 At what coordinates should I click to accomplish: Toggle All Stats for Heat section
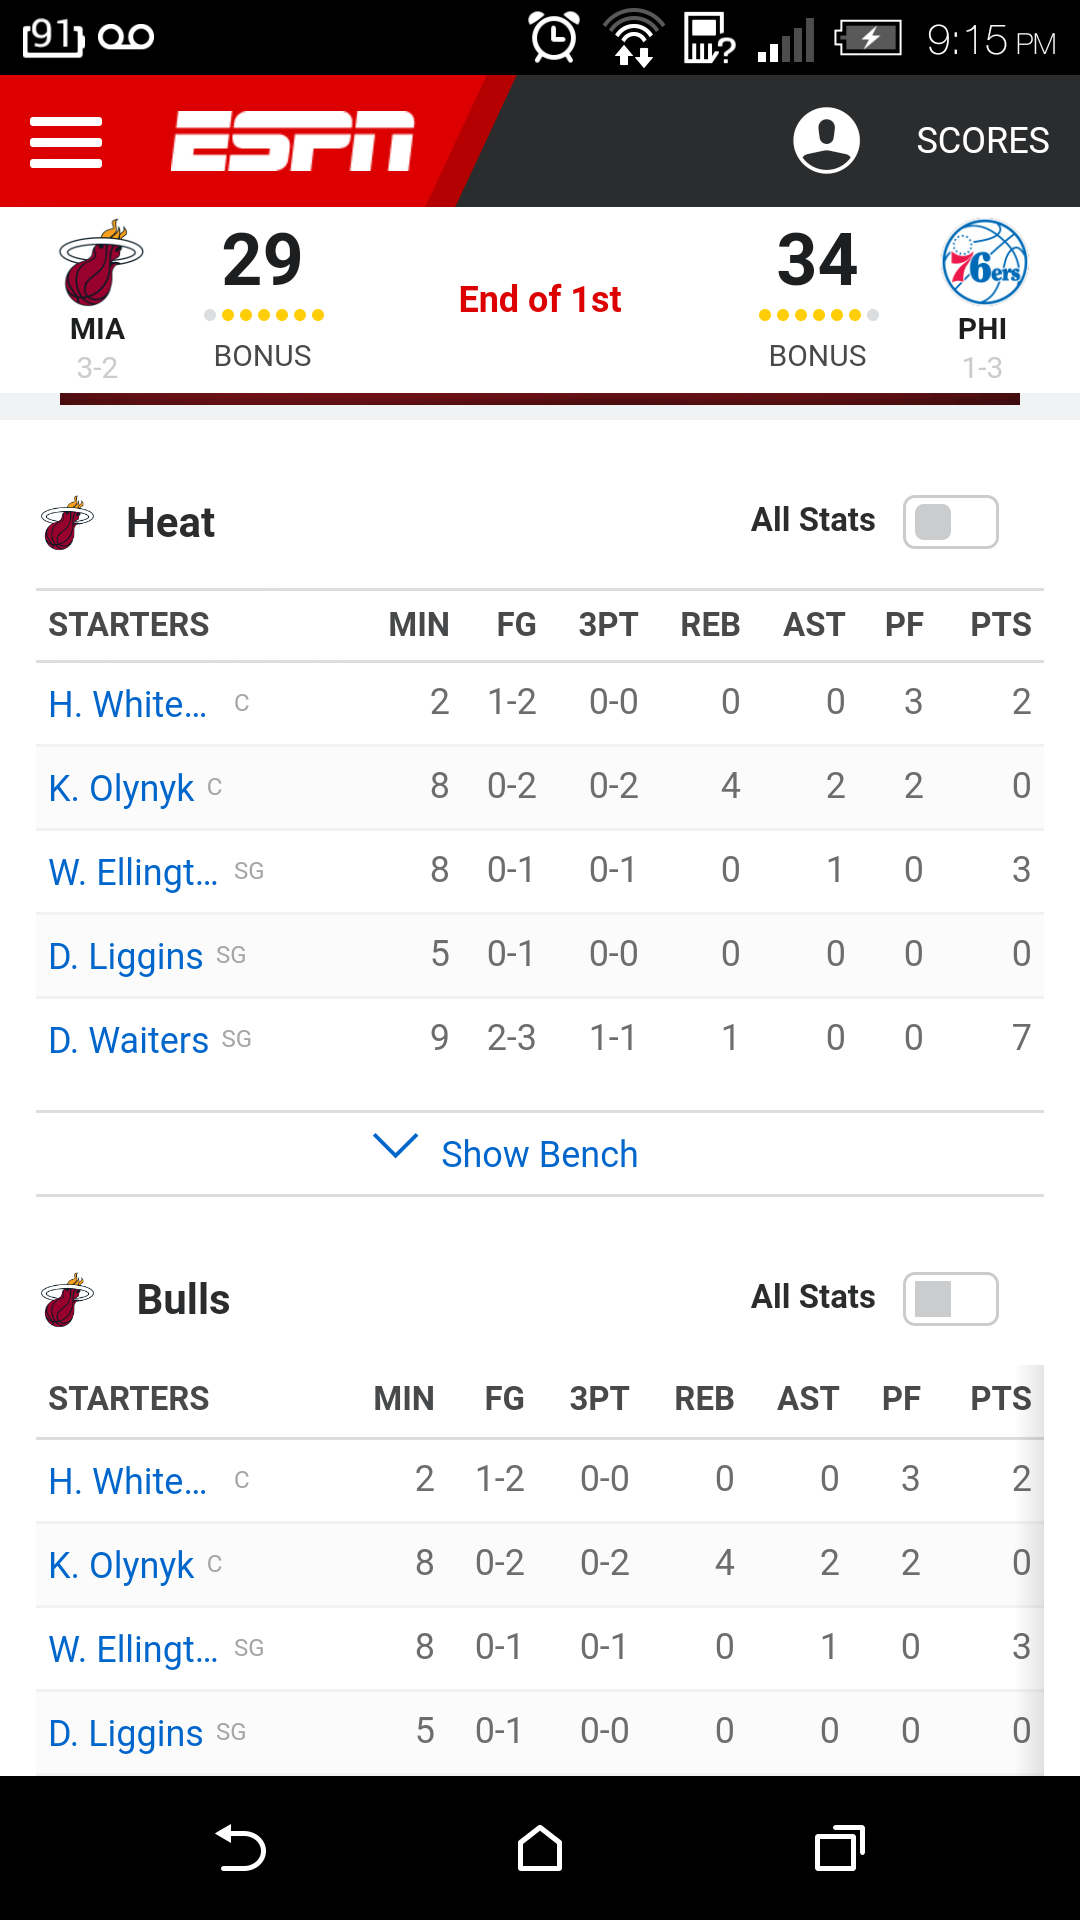click(951, 522)
